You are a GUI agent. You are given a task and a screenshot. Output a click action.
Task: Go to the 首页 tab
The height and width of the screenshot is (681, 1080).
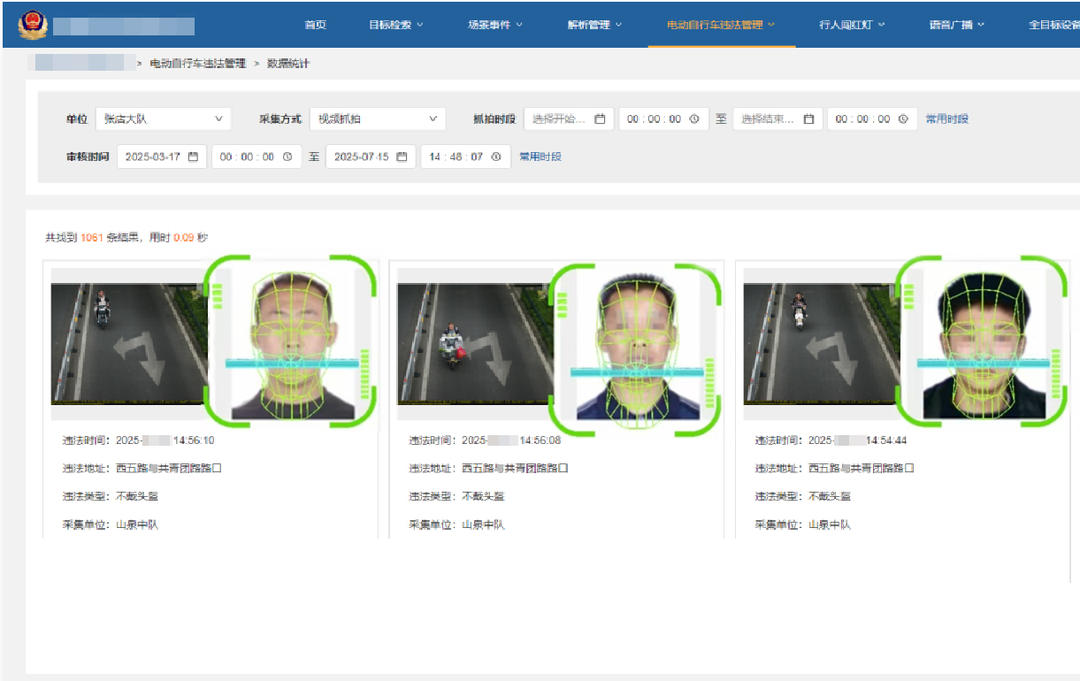[315, 25]
